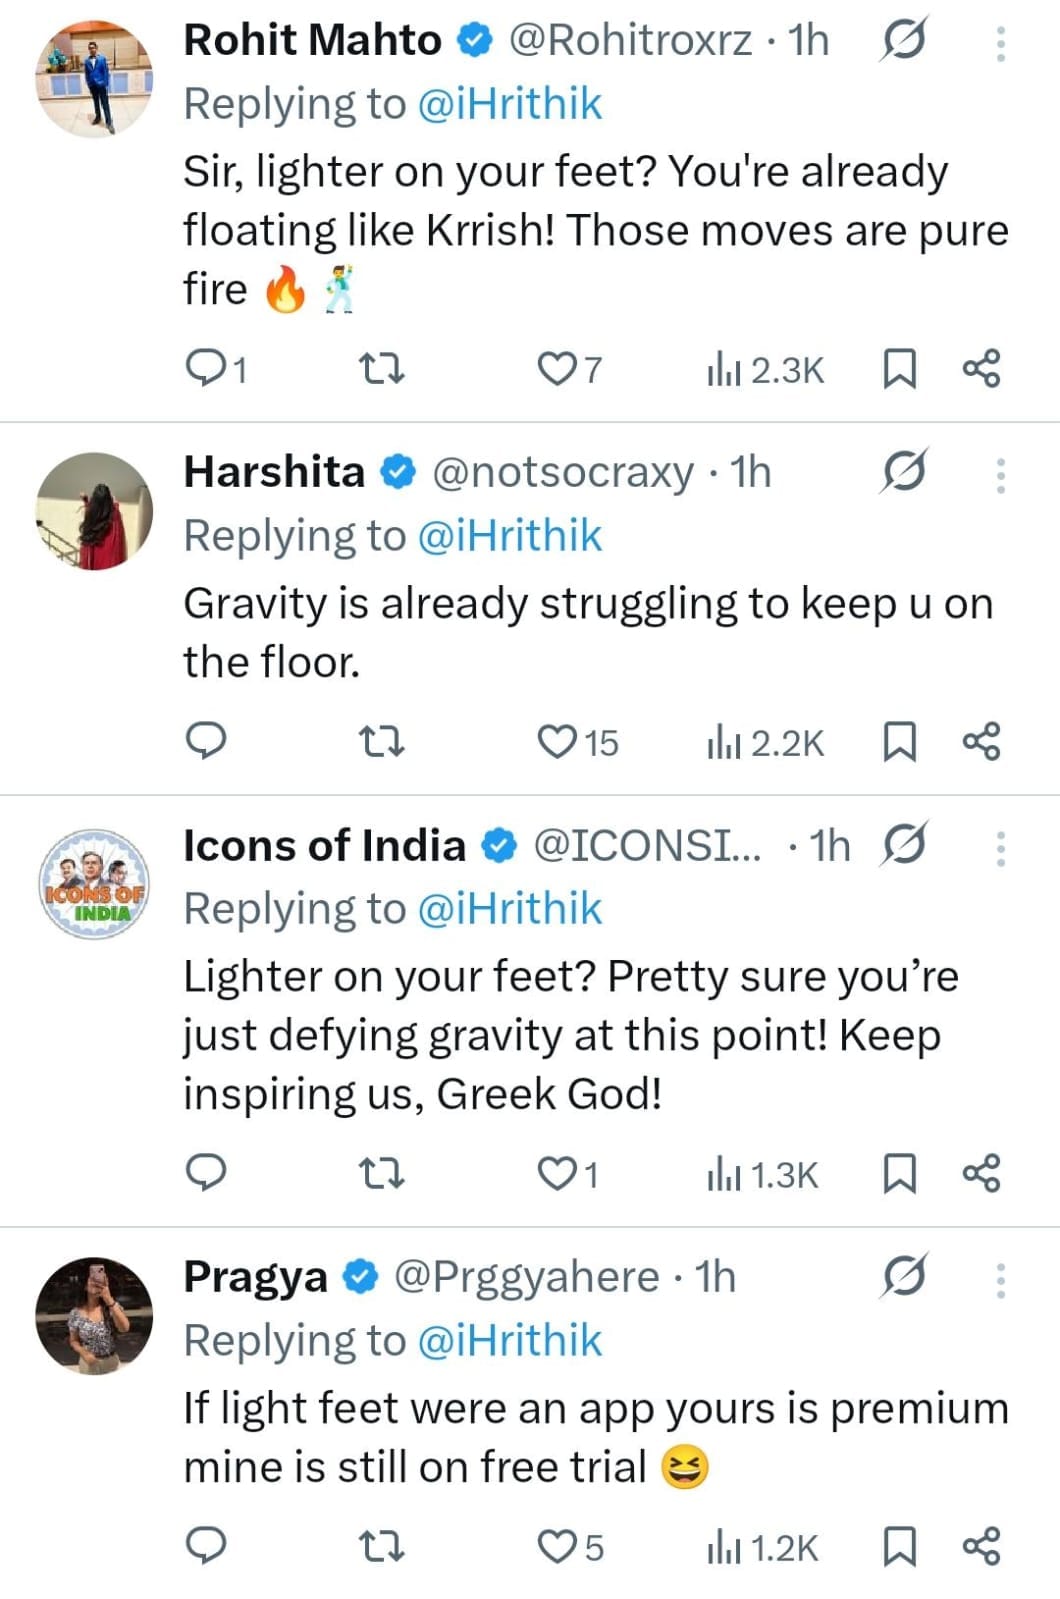Image resolution: width=1060 pixels, height=1599 pixels.
Task: Share Rohit Mahto's tweet
Action: [981, 369]
